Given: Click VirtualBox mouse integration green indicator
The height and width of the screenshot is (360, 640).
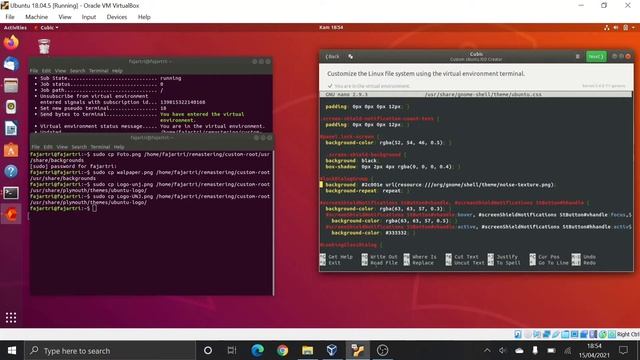Looking at the screenshot, I should 602,334.
